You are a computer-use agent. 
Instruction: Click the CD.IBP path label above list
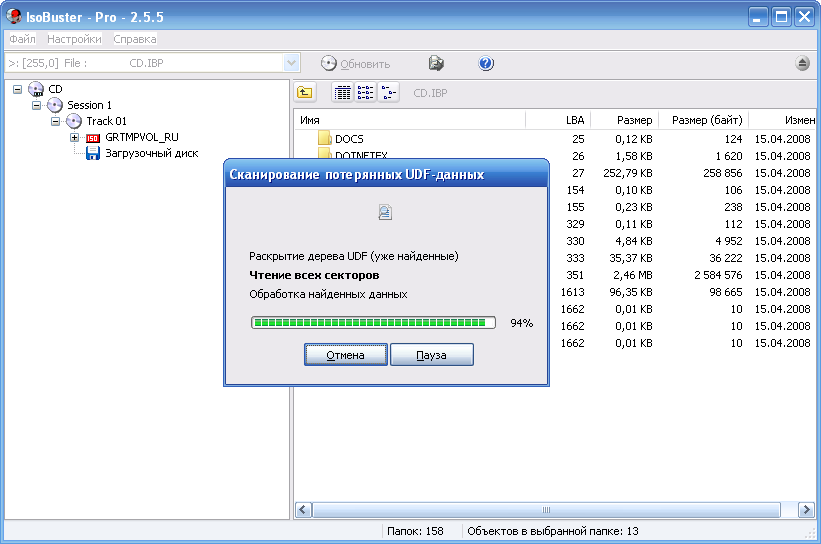pyautogui.click(x=430, y=93)
